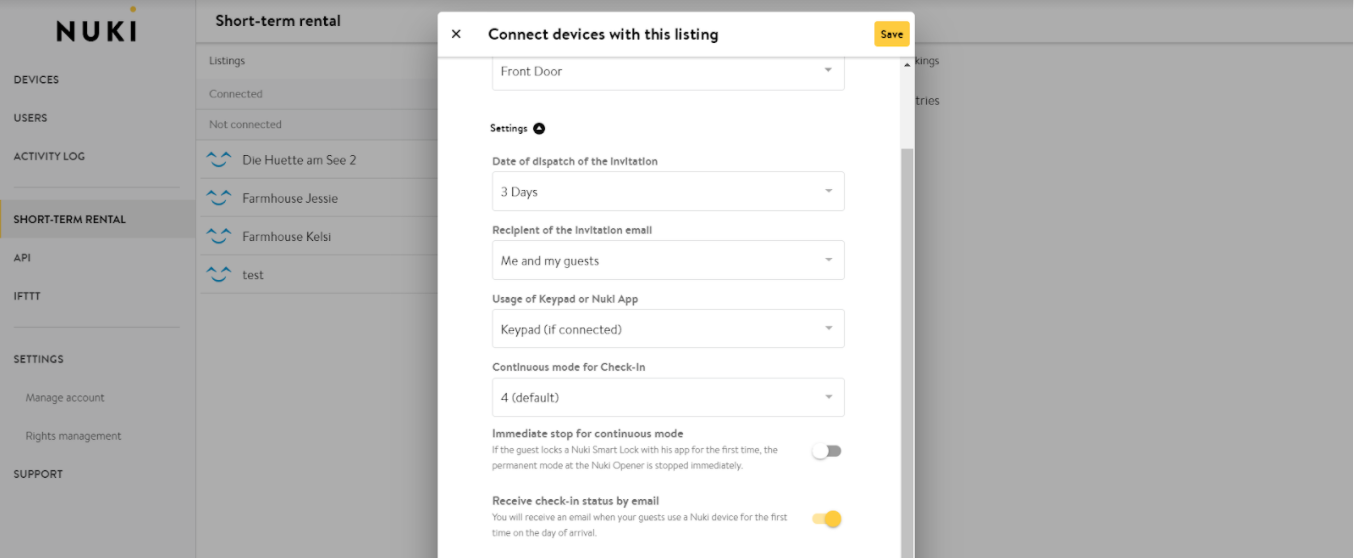1354x558 pixels.
Task: Open Rights management settings
Action: 73,436
